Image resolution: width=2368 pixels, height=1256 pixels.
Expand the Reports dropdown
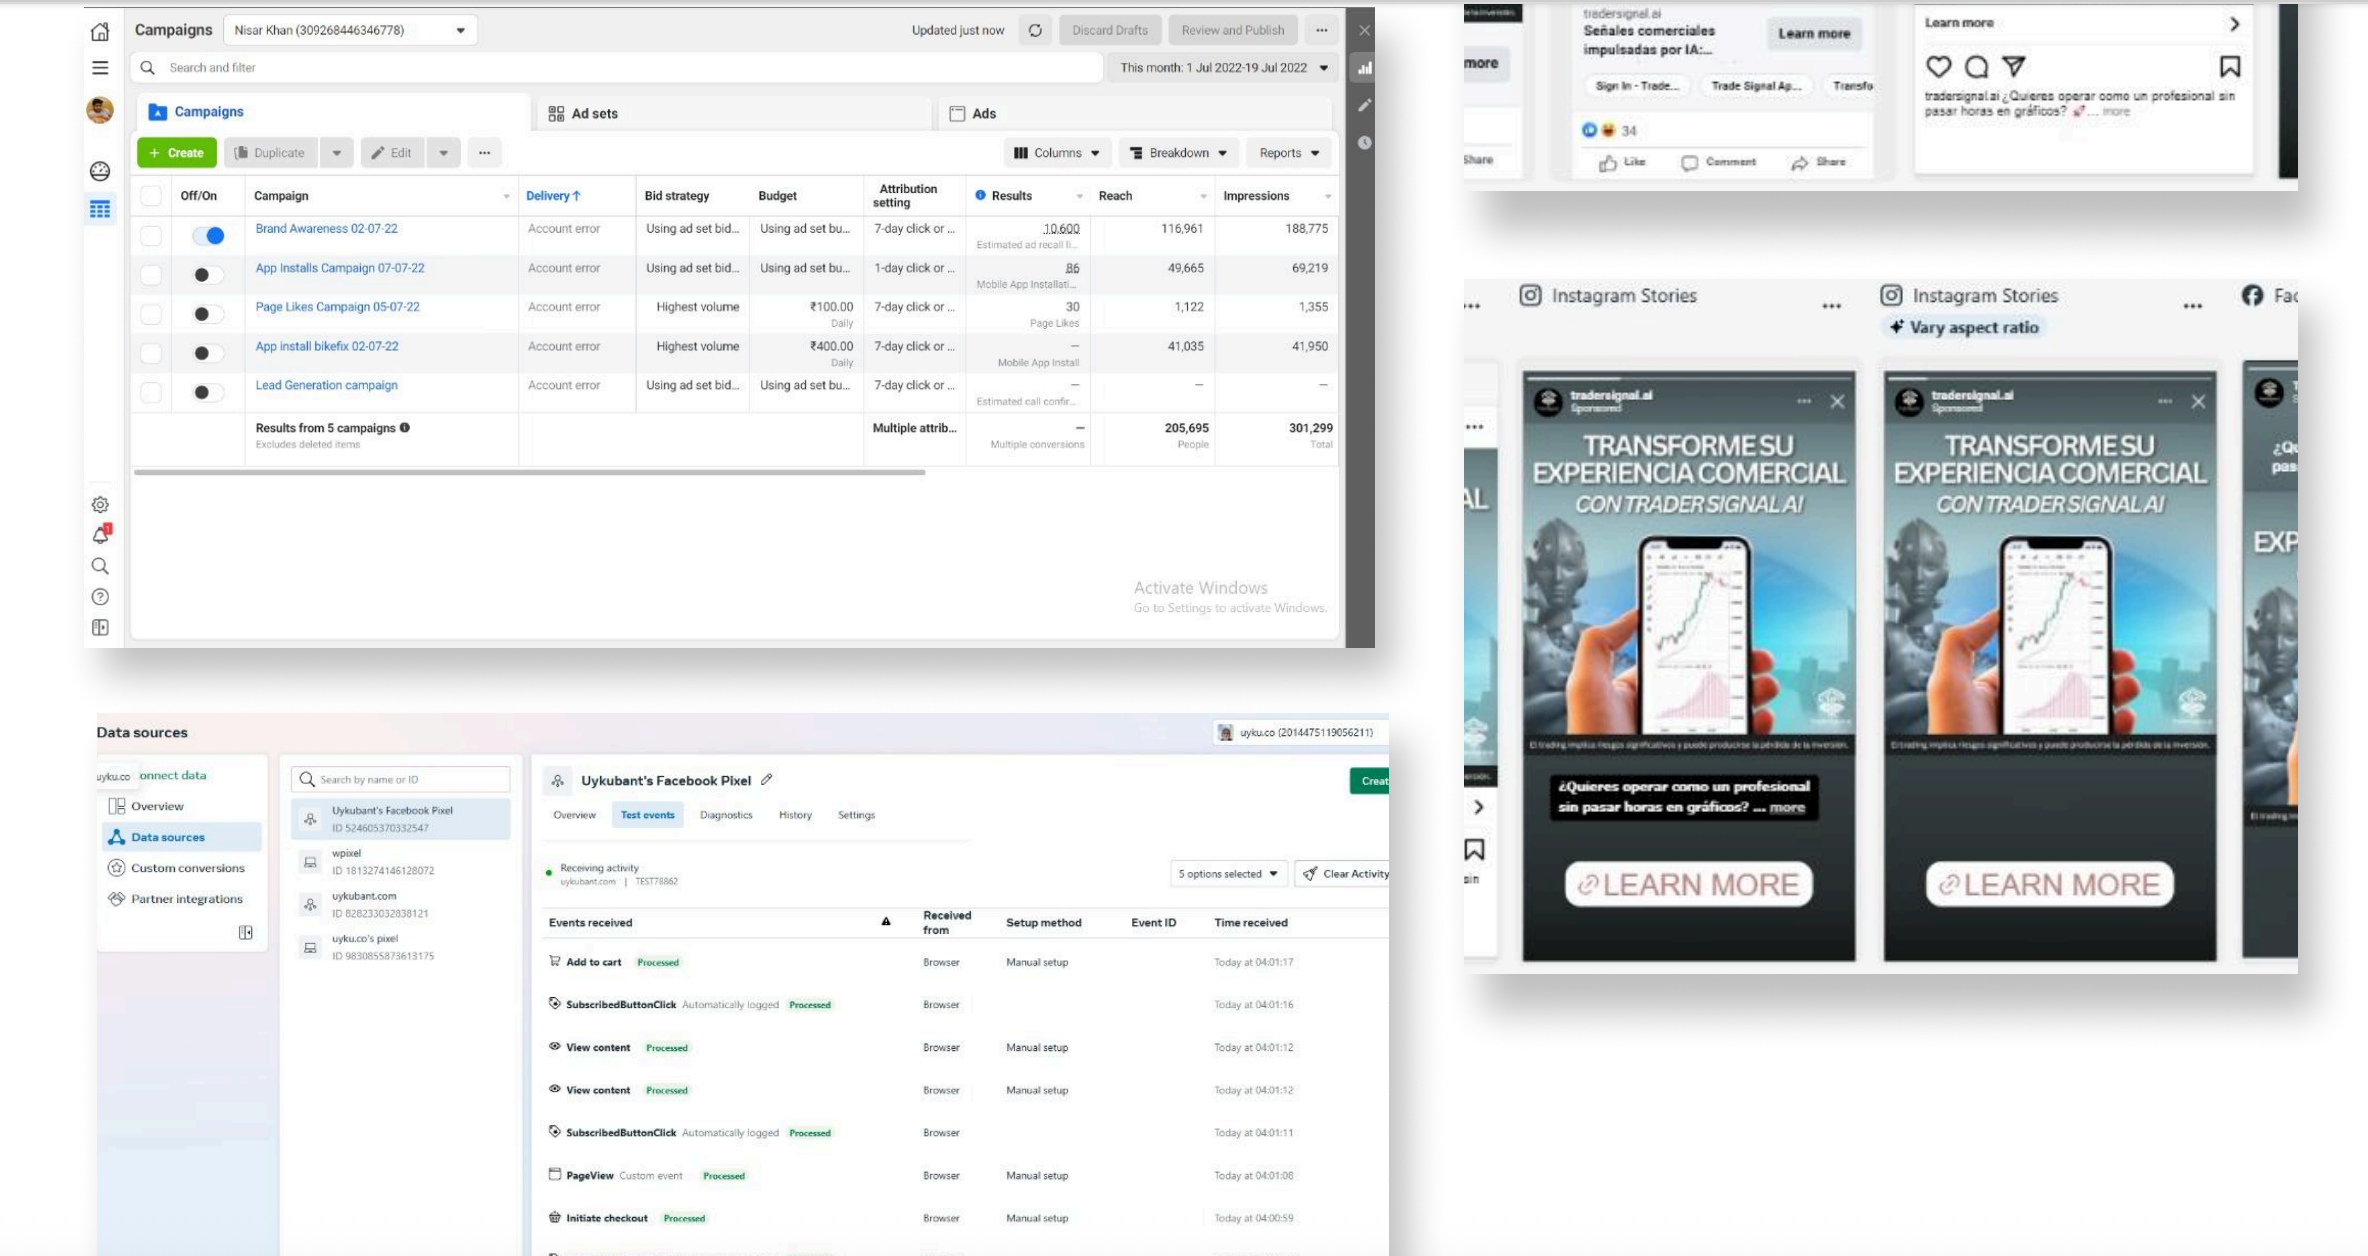pyautogui.click(x=1289, y=153)
